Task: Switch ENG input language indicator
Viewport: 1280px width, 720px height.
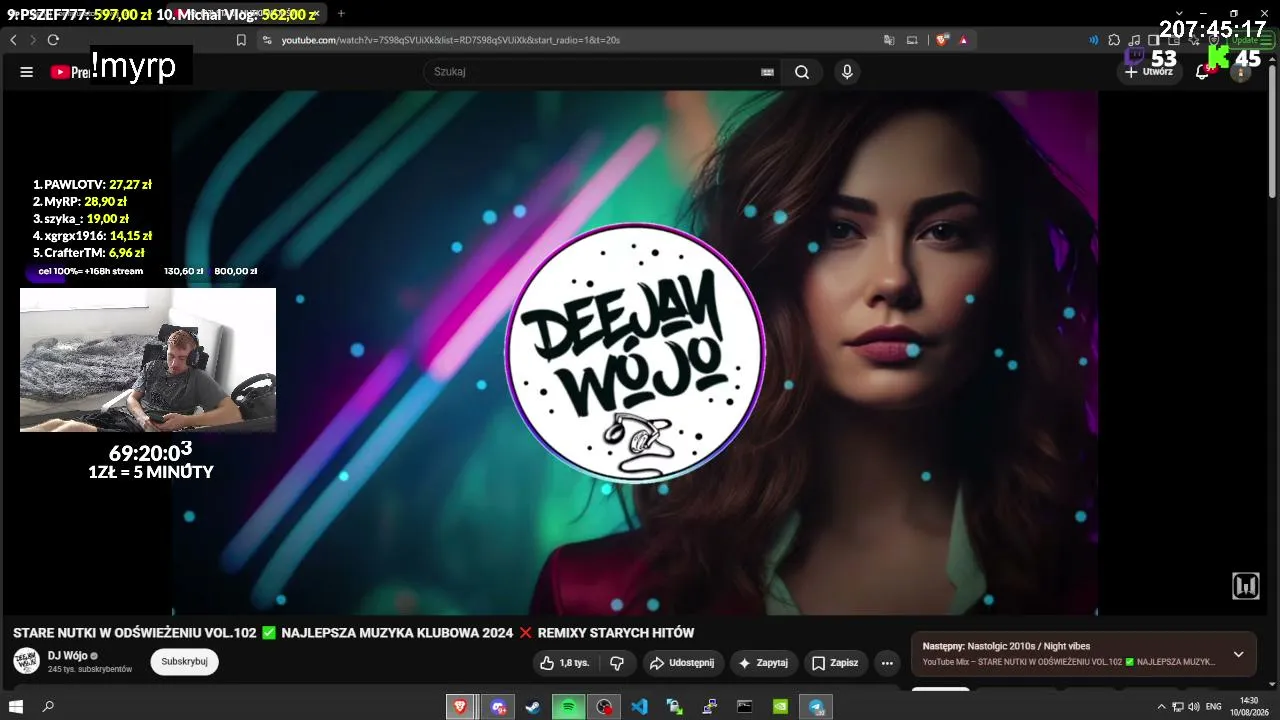Action: point(1214,707)
